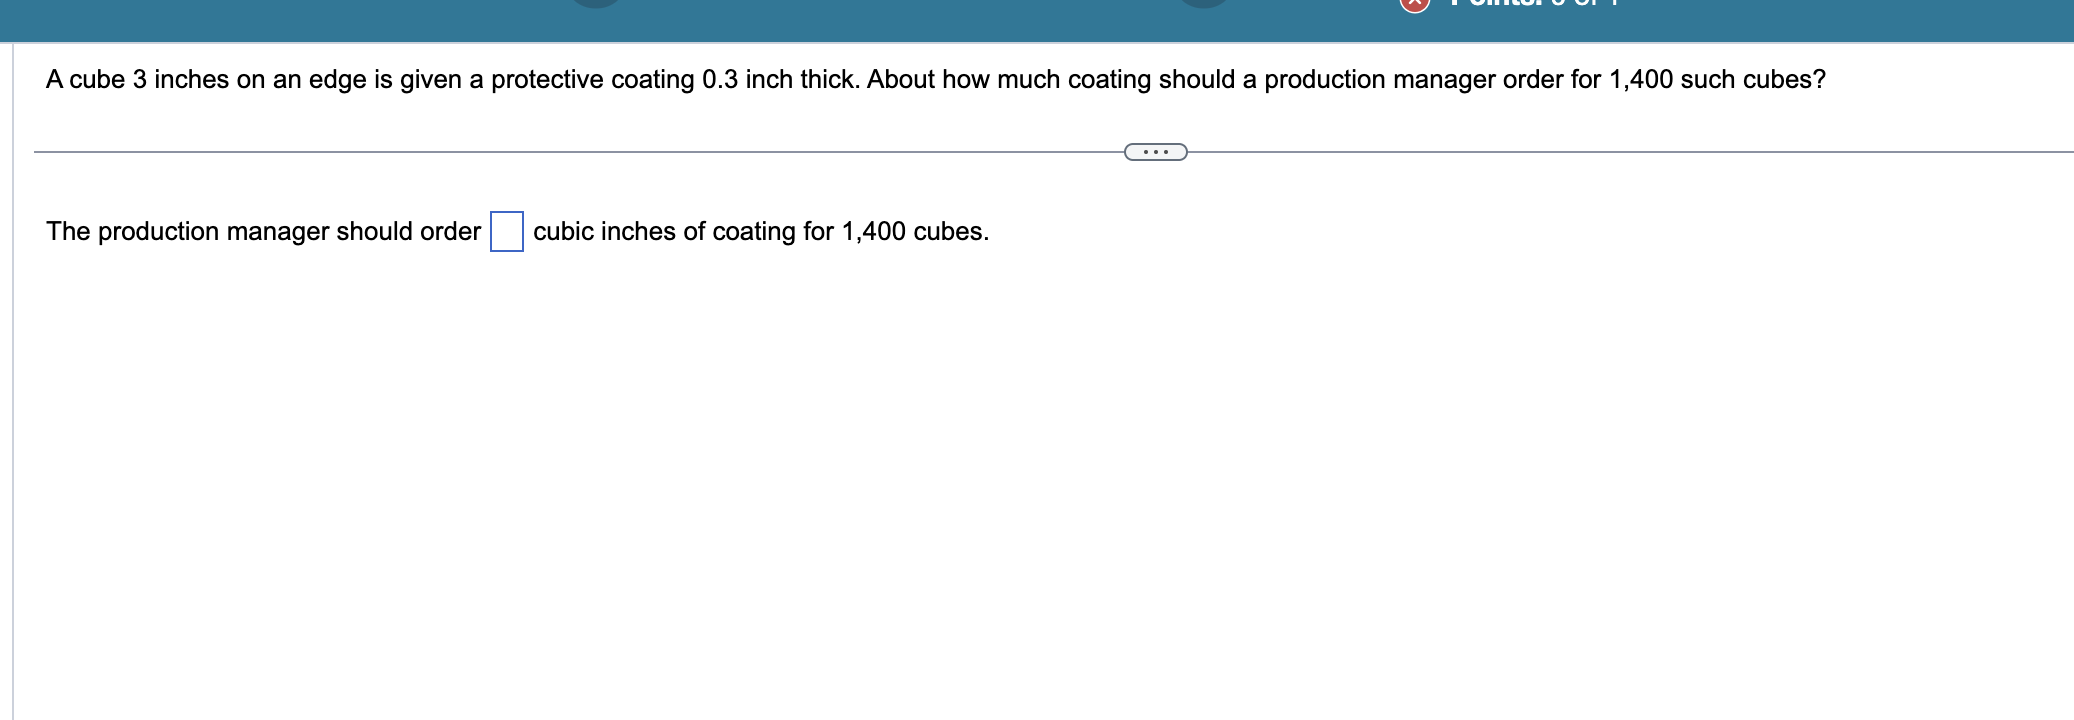Click the first gray progress circle
Image resolution: width=2074 pixels, height=720 pixels.
tap(595, 5)
